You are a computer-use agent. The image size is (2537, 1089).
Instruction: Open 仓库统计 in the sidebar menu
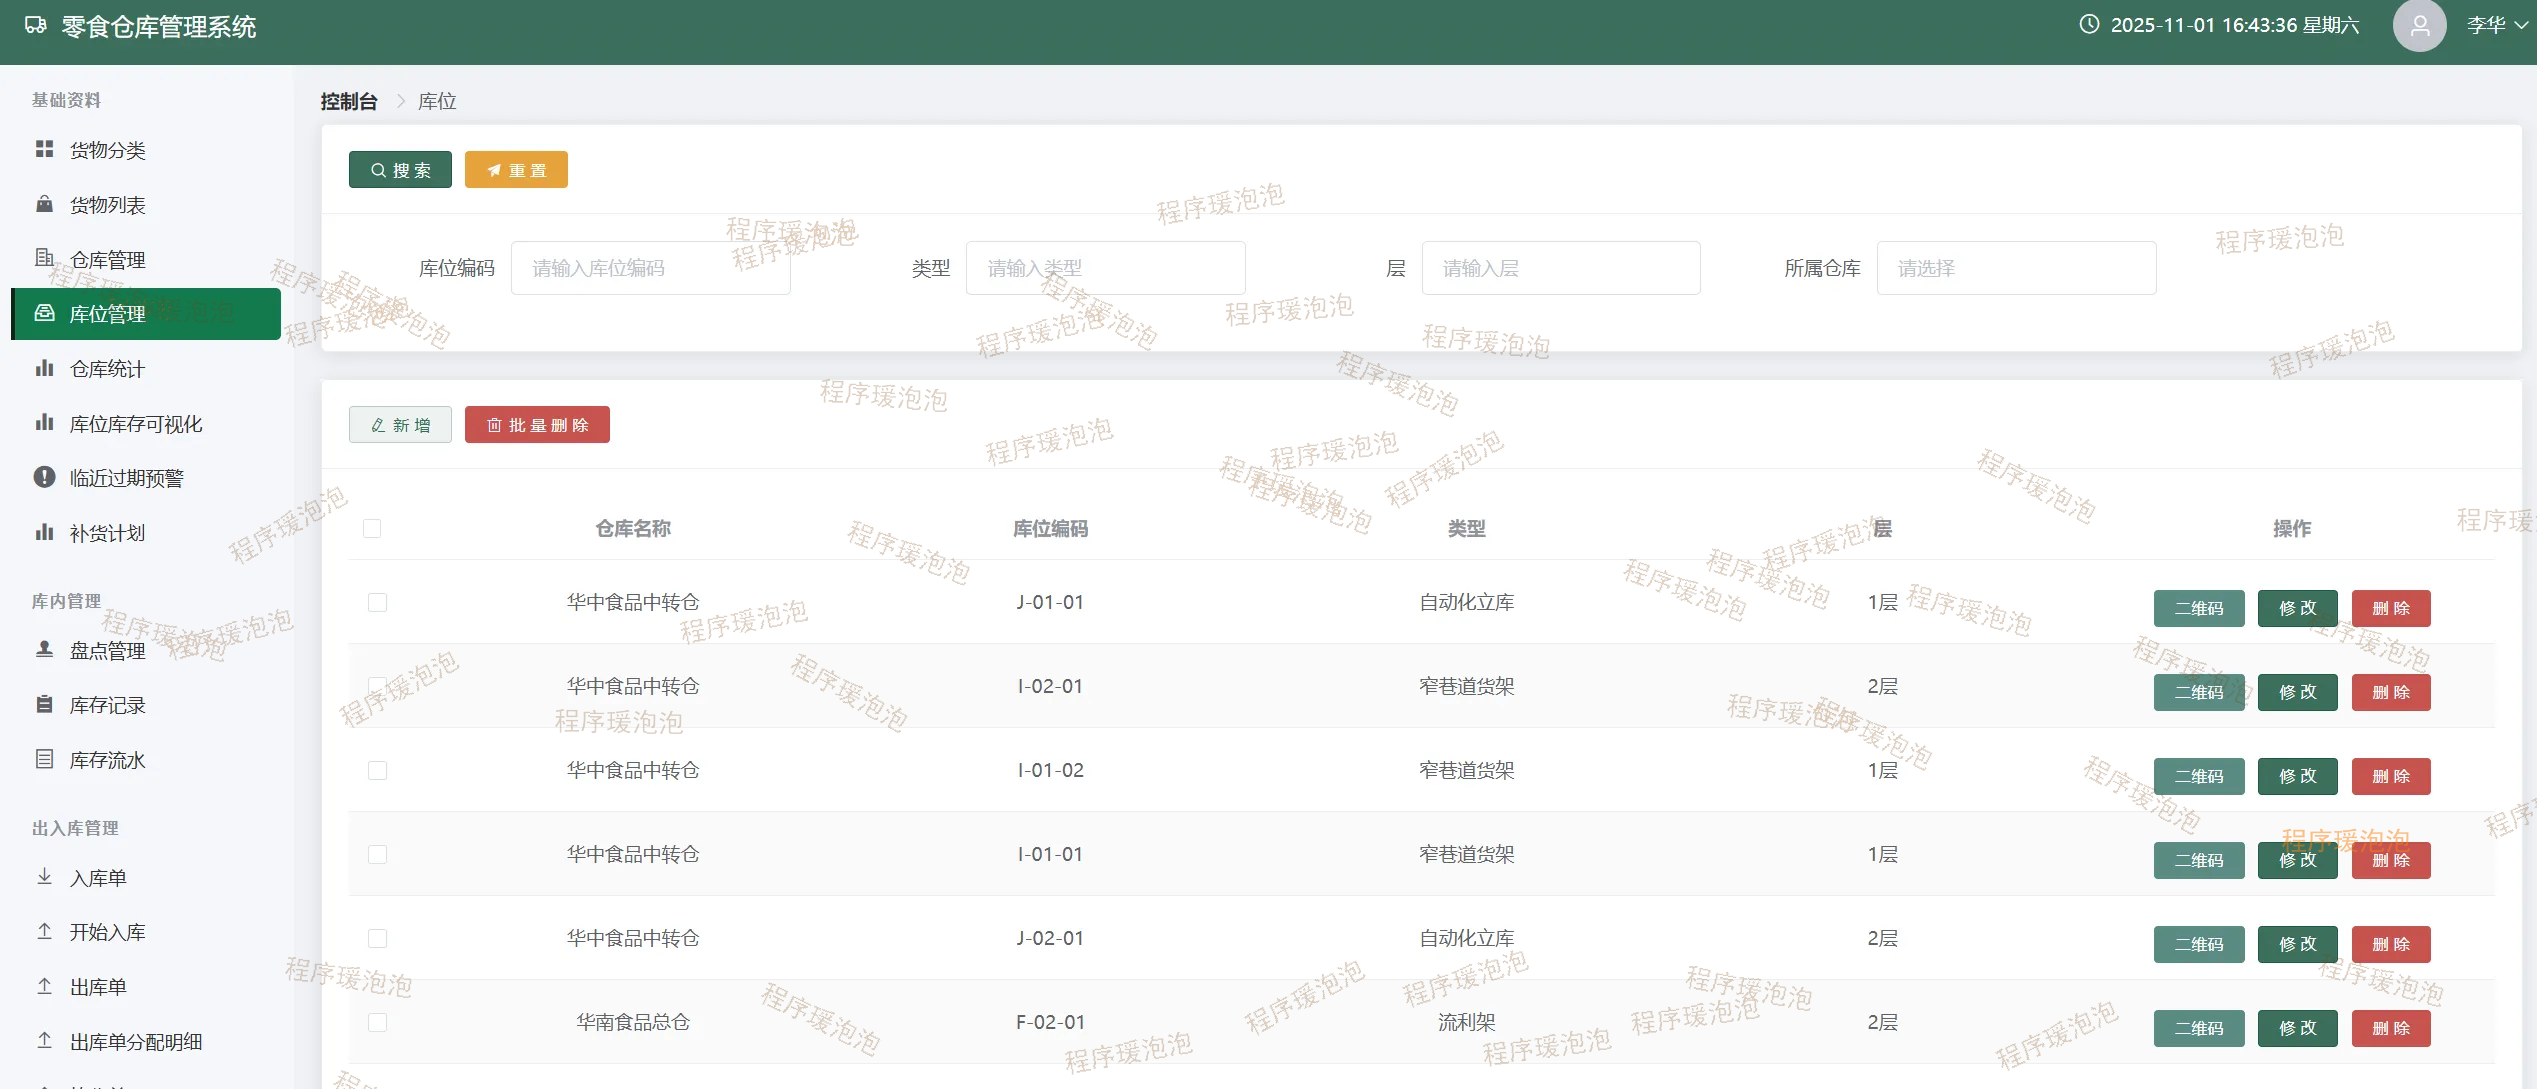(x=107, y=369)
